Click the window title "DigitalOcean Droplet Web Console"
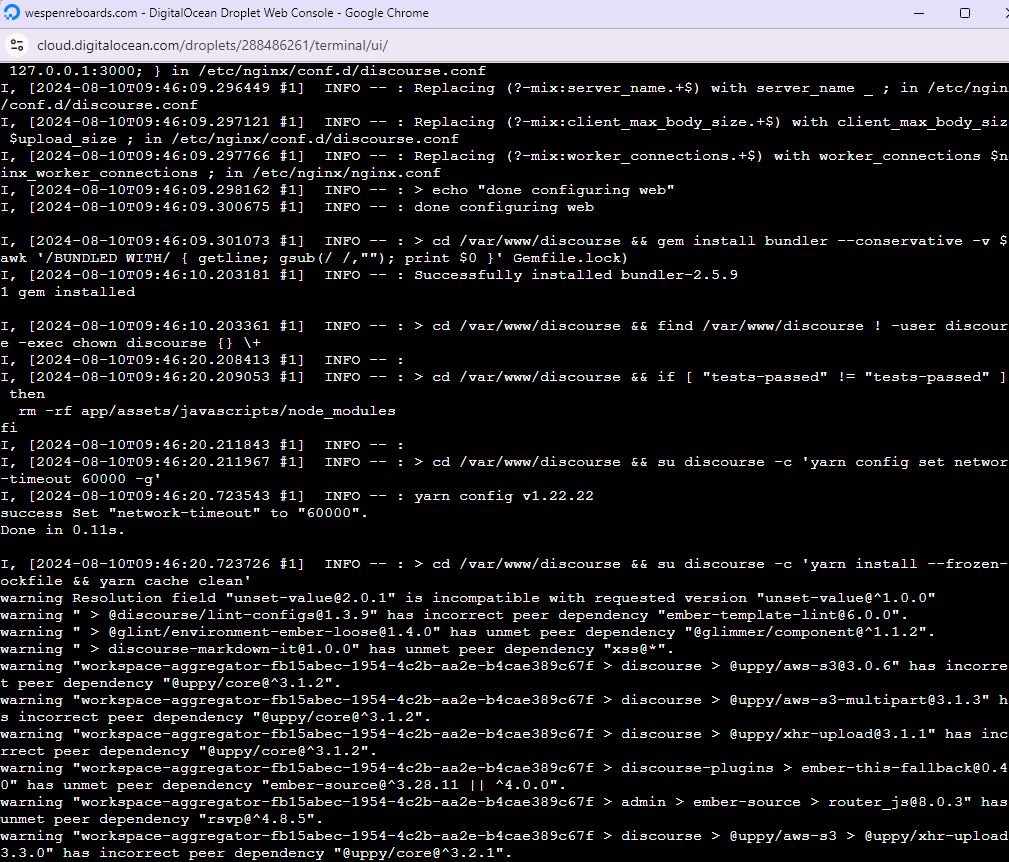 click(241, 13)
